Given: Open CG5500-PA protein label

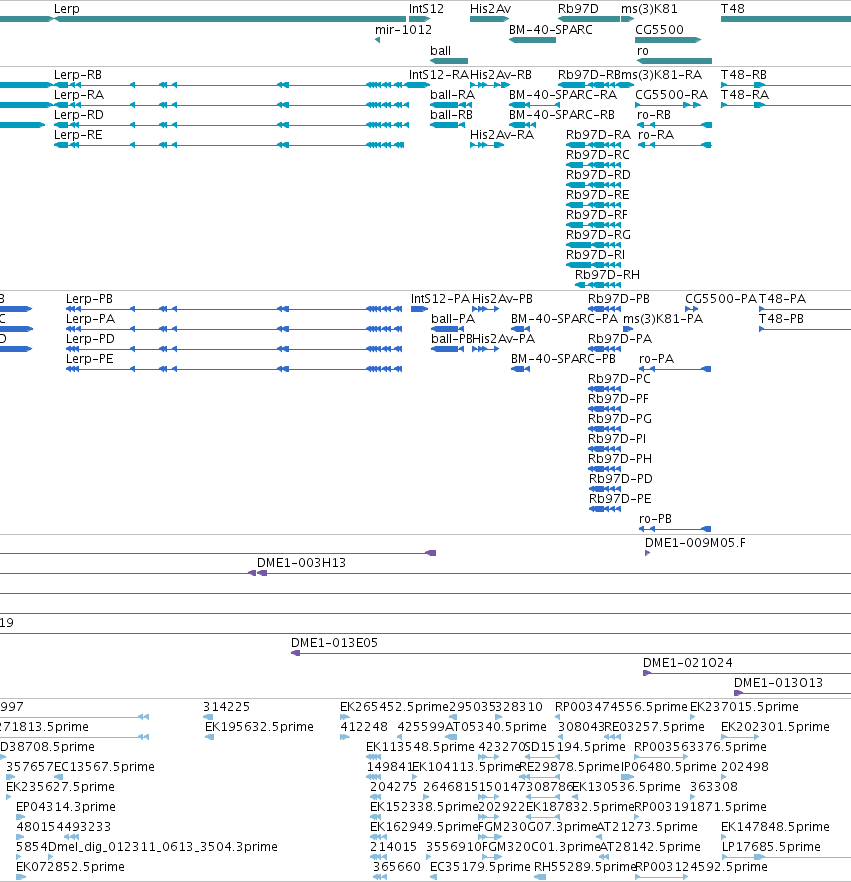Looking at the screenshot, I should click(721, 299).
